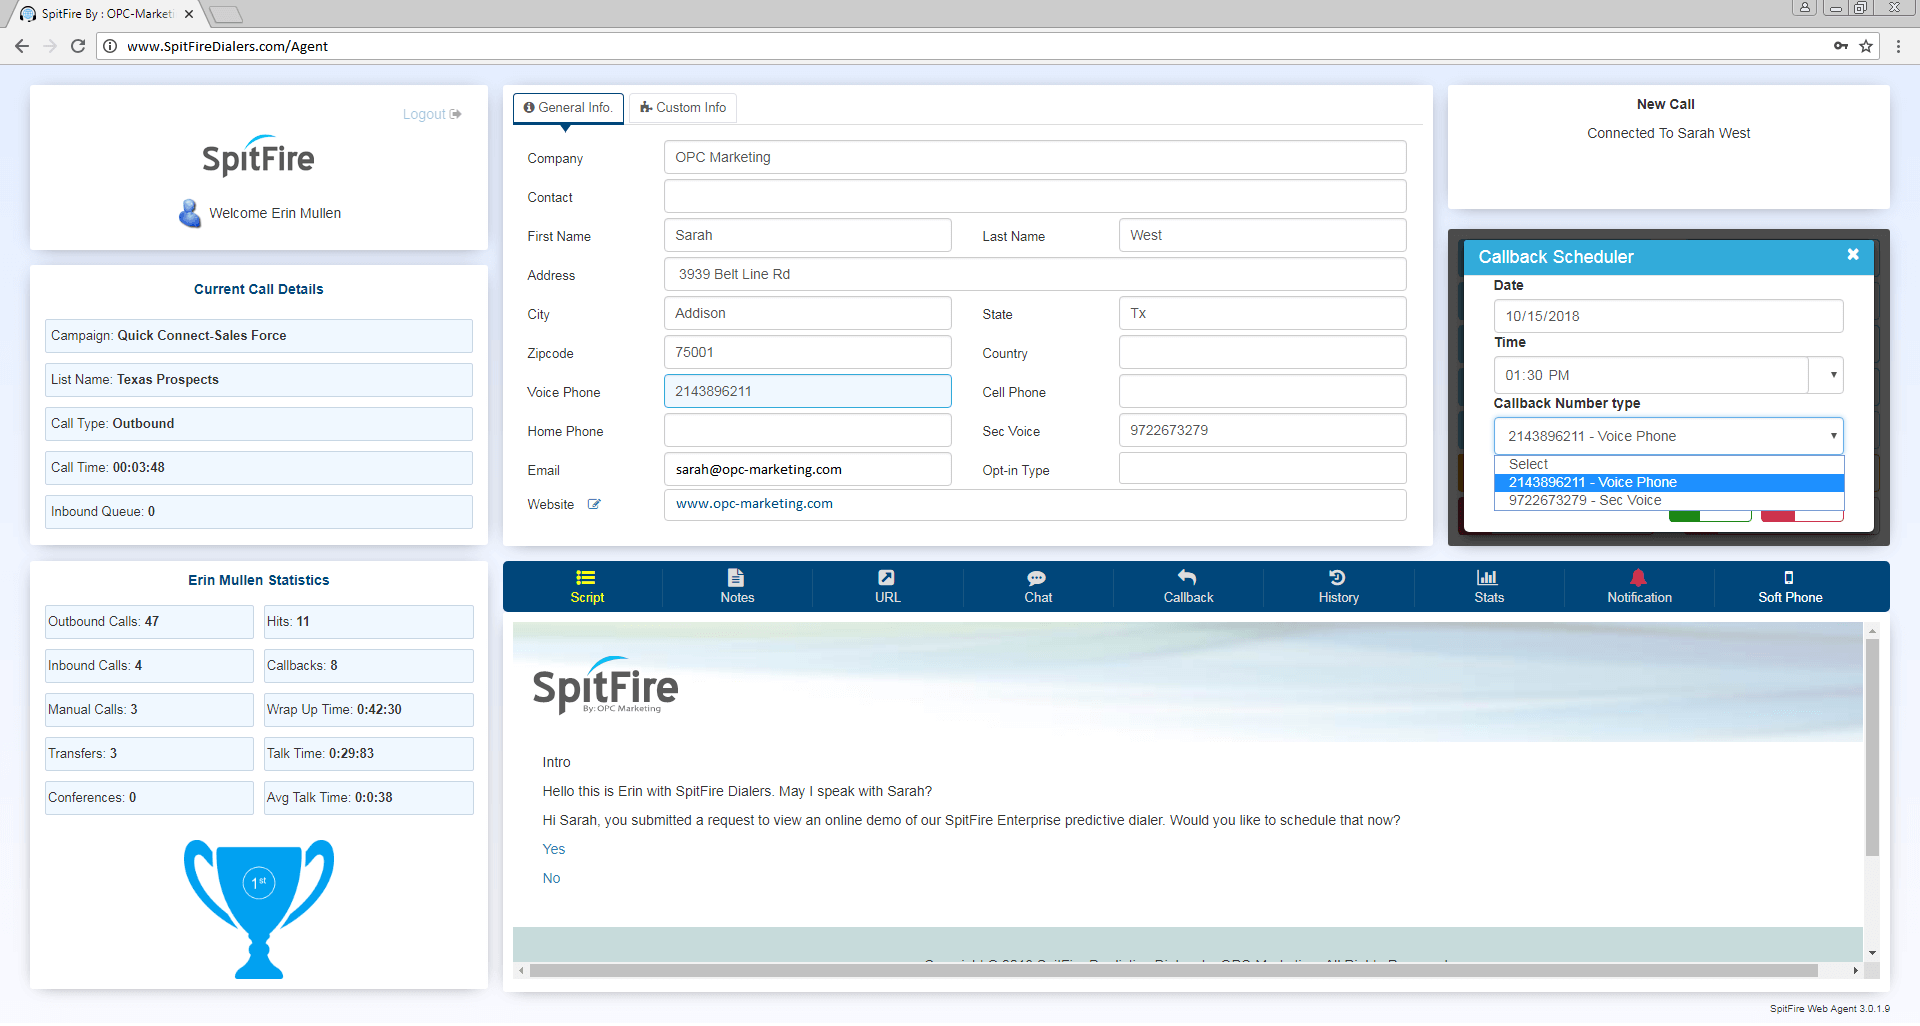Image resolution: width=1920 pixels, height=1026 pixels.
Task: Open the Soft Phone icon
Action: point(1789,577)
